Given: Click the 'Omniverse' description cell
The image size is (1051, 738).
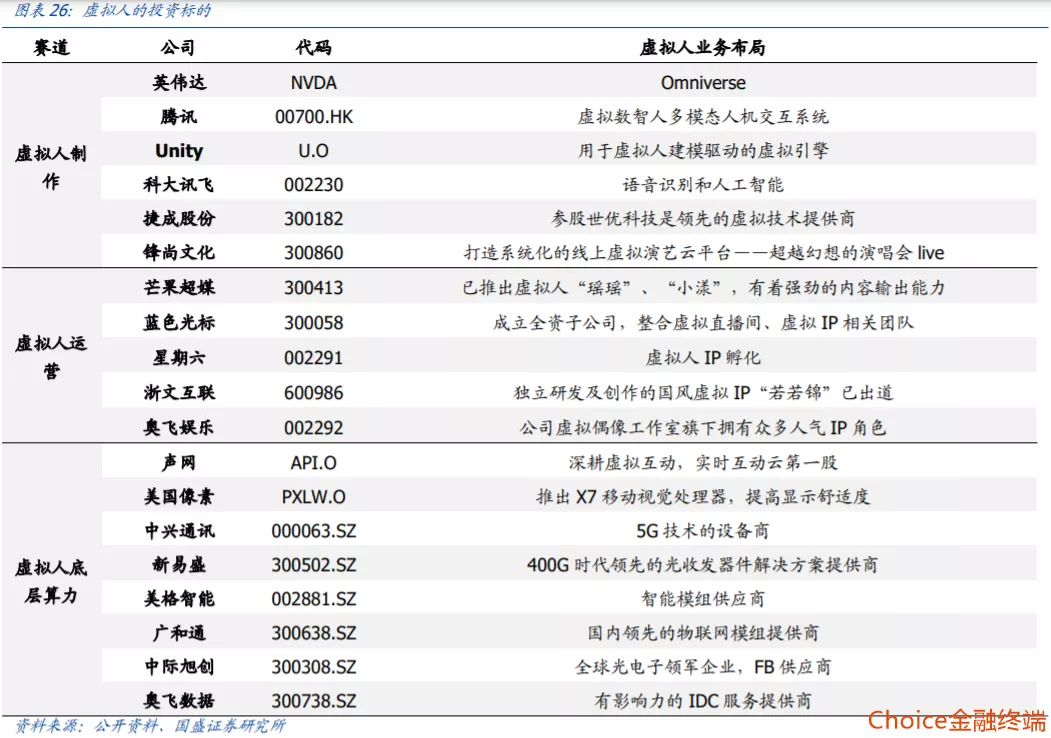Looking at the screenshot, I should [703, 83].
